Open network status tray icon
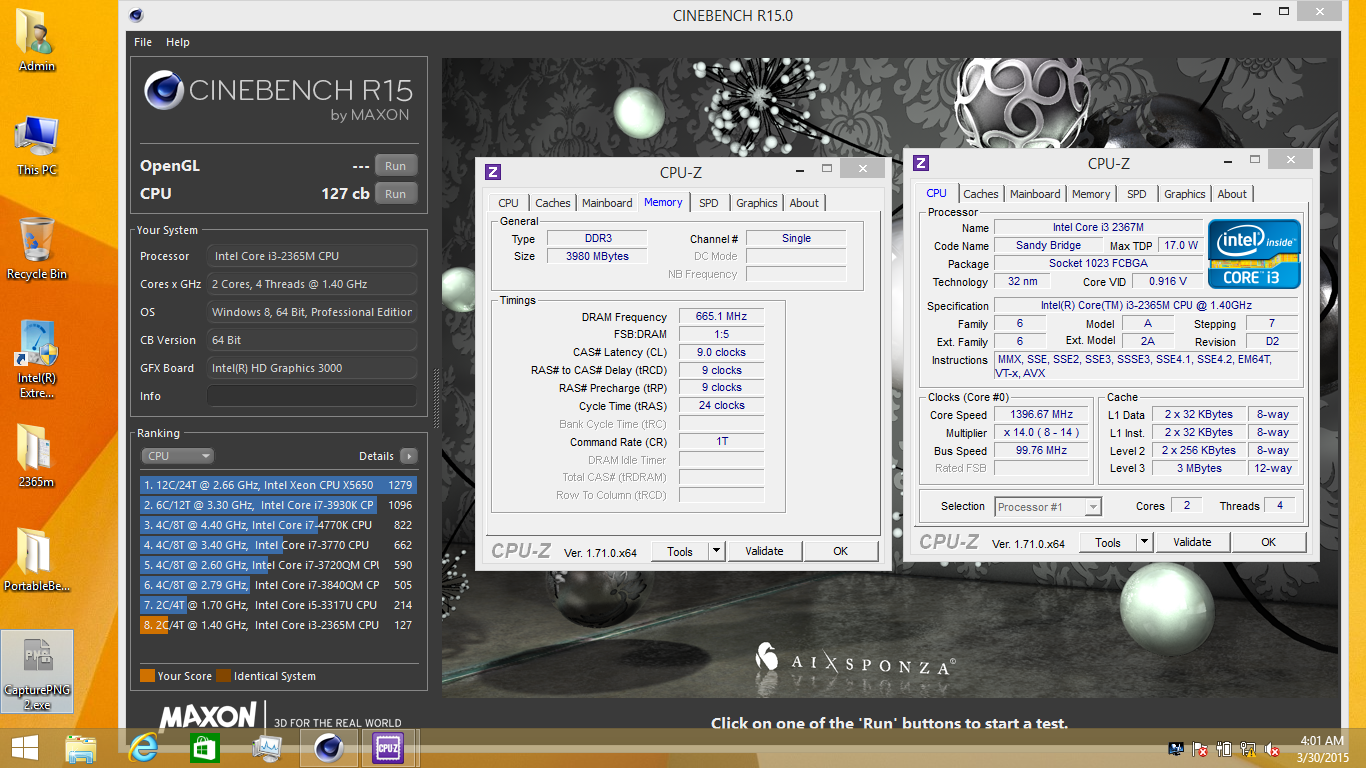 (1249, 749)
